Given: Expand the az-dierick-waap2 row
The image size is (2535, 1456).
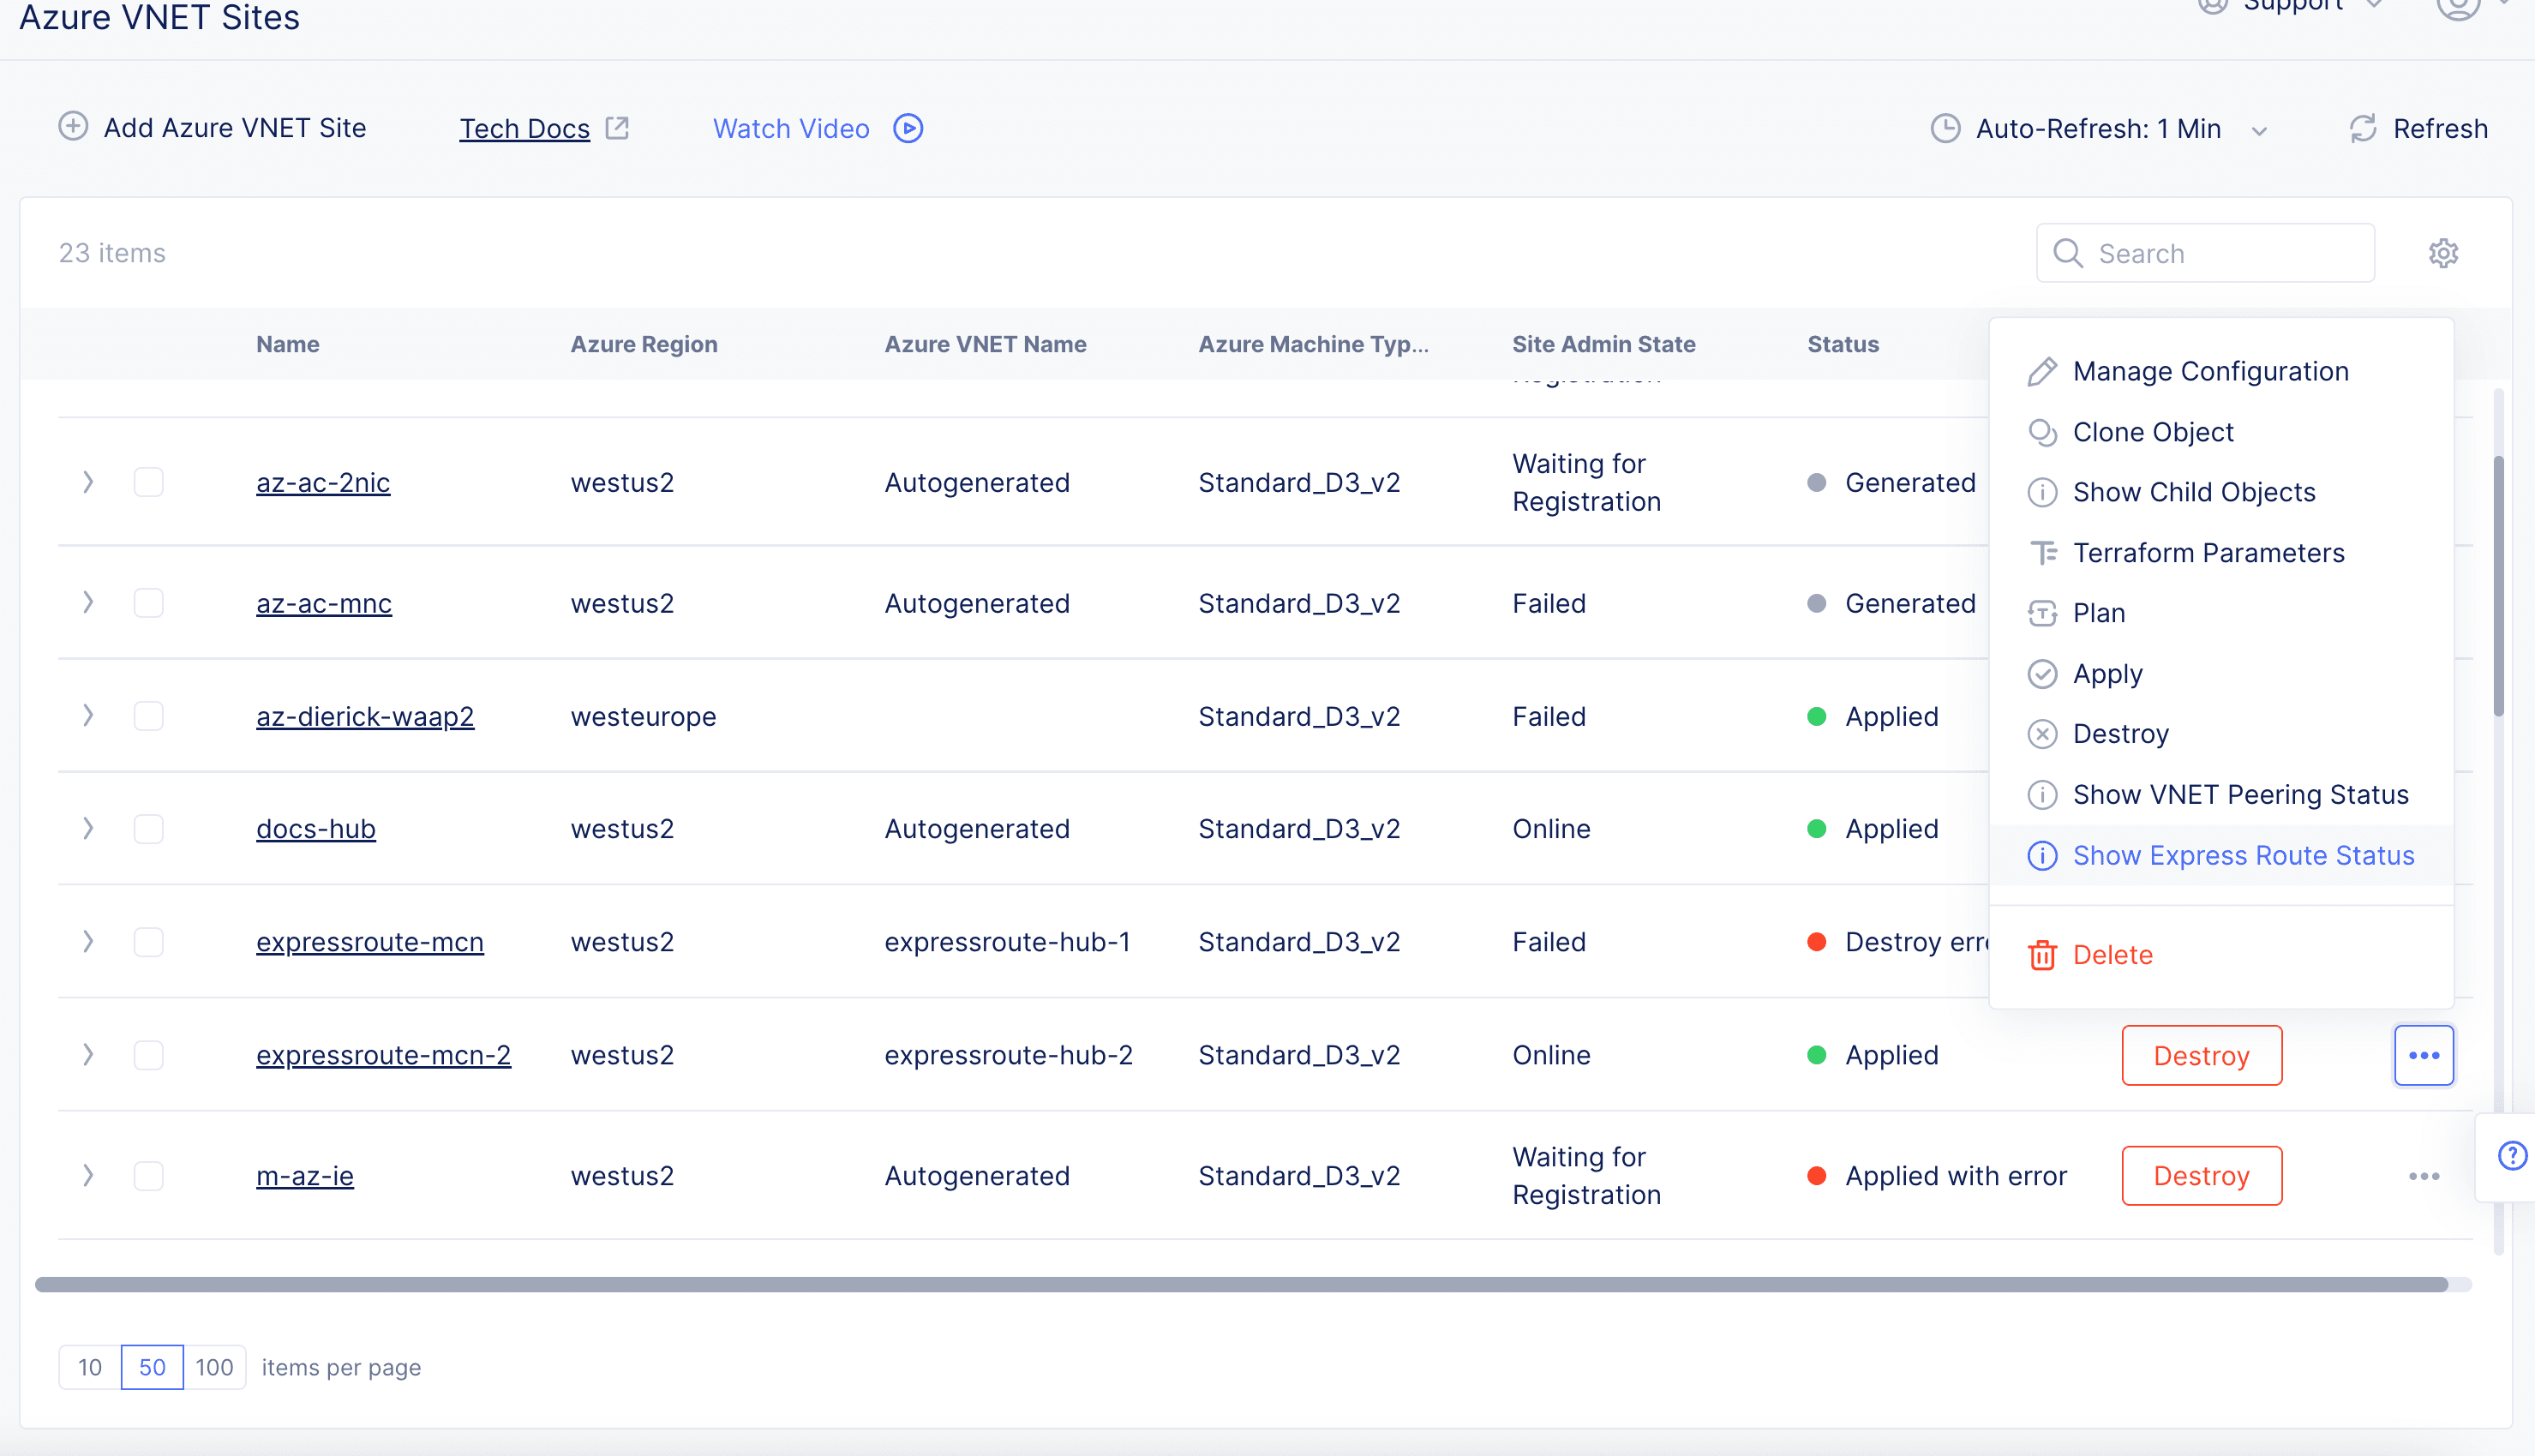Looking at the screenshot, I should (88, 716).
